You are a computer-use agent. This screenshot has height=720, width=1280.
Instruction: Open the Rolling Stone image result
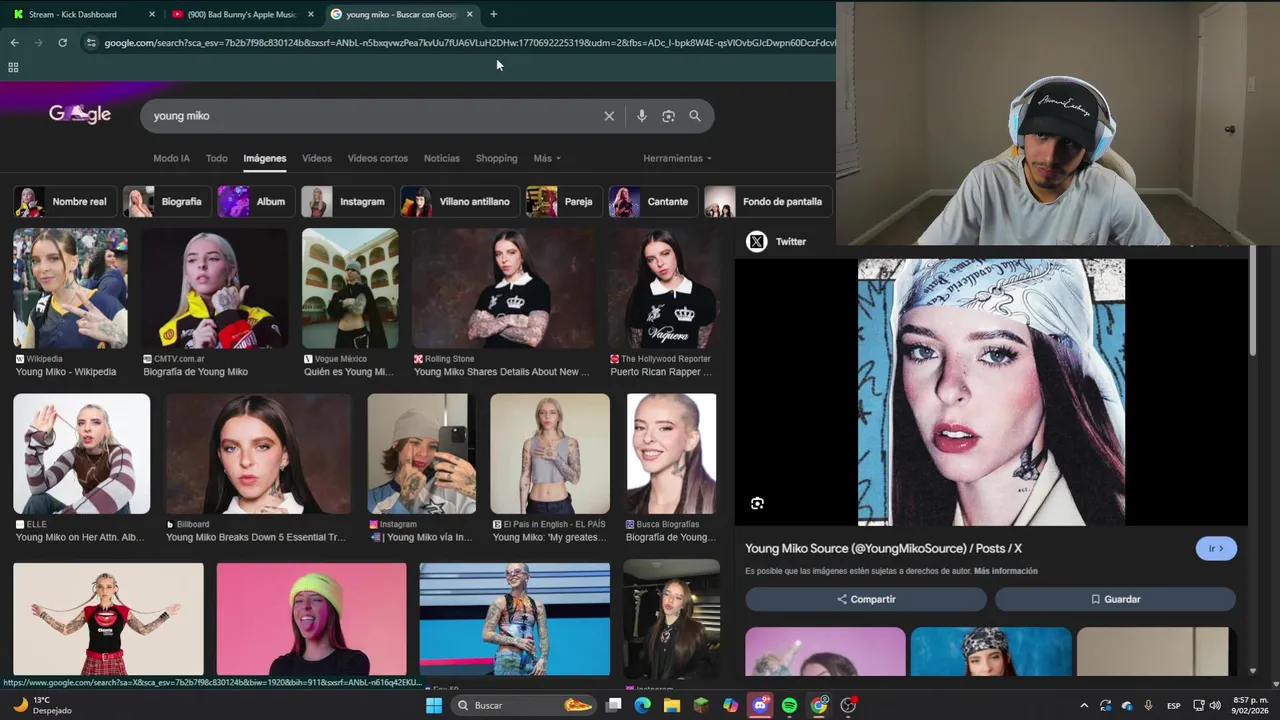click(x=503, y=288)
